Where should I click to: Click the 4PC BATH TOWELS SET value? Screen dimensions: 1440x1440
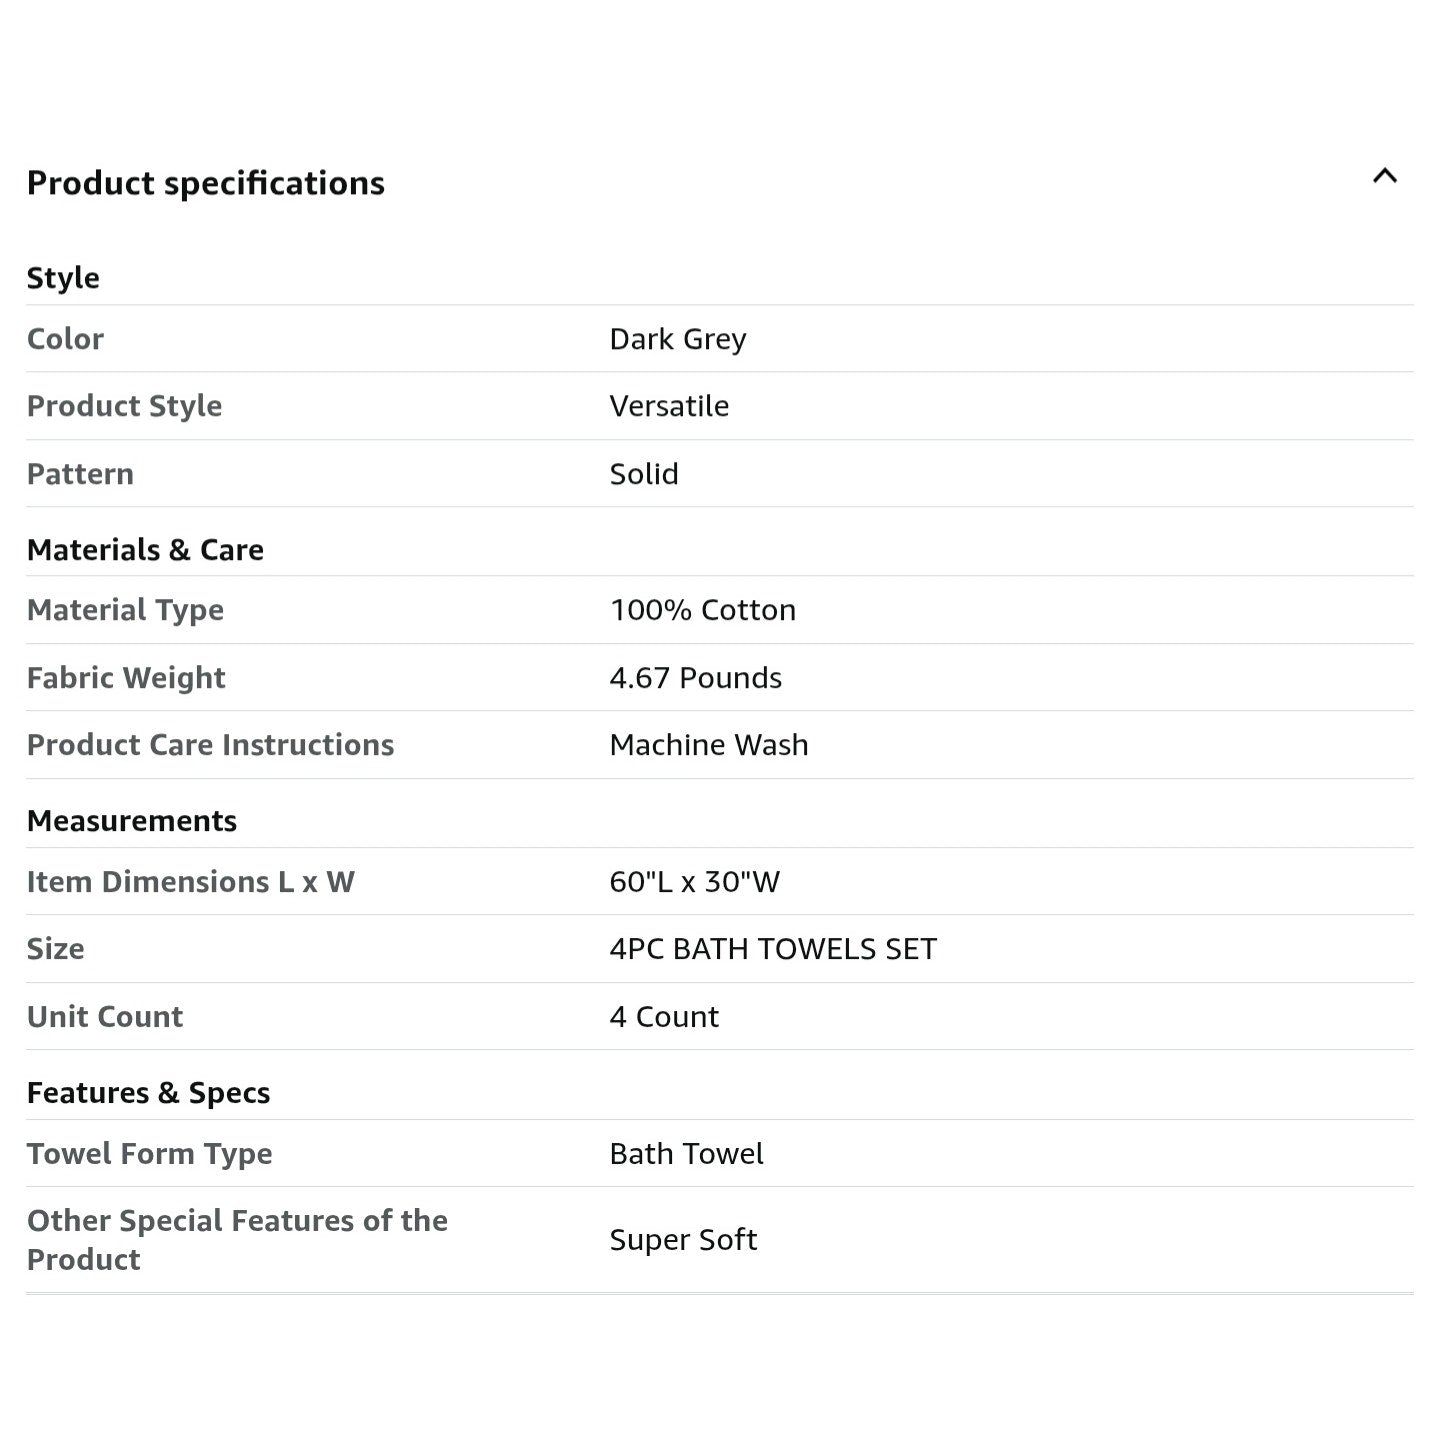(x=773, y=949)
